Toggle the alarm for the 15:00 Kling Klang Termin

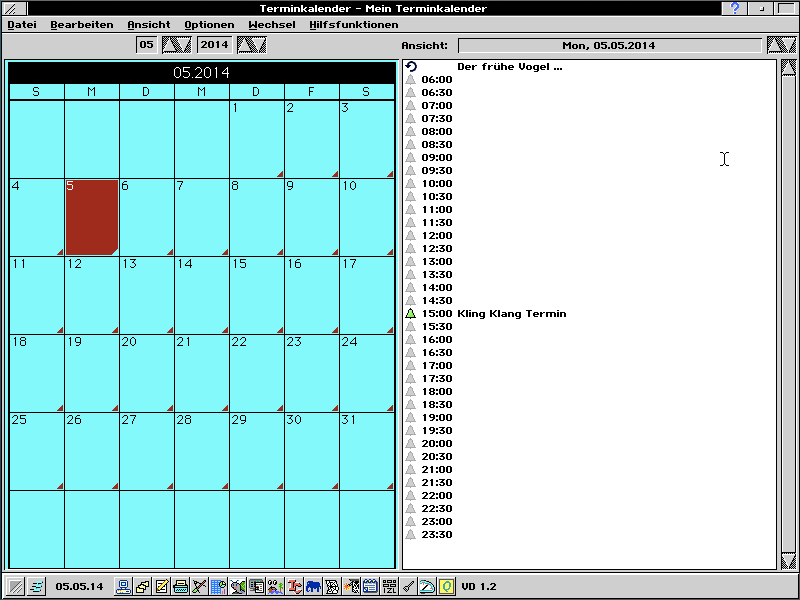(x=412, y=312)
